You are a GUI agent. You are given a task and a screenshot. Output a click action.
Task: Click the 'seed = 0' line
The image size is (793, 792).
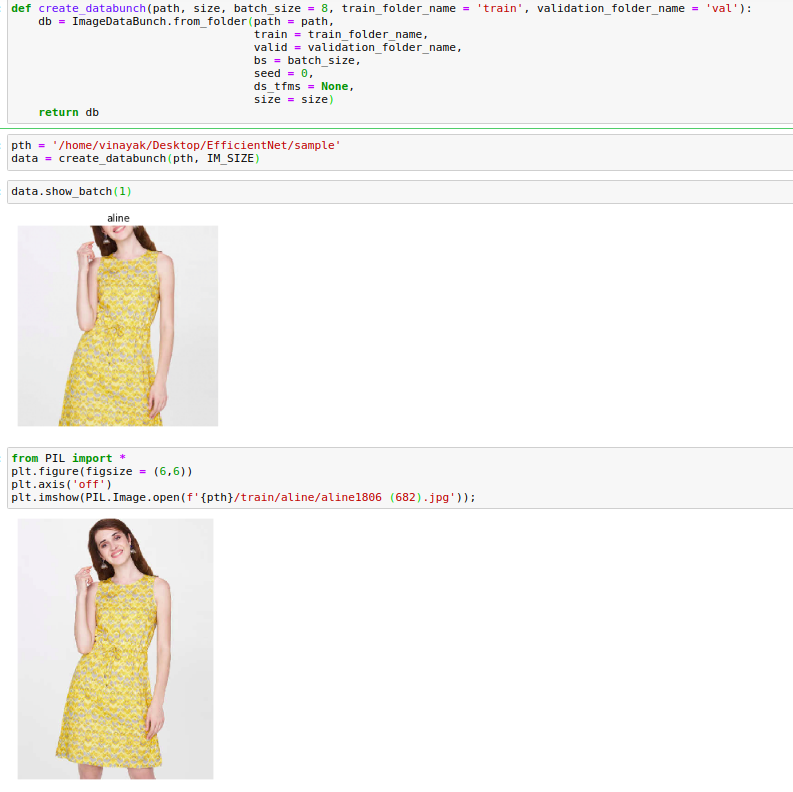click(x=283, y=73)
